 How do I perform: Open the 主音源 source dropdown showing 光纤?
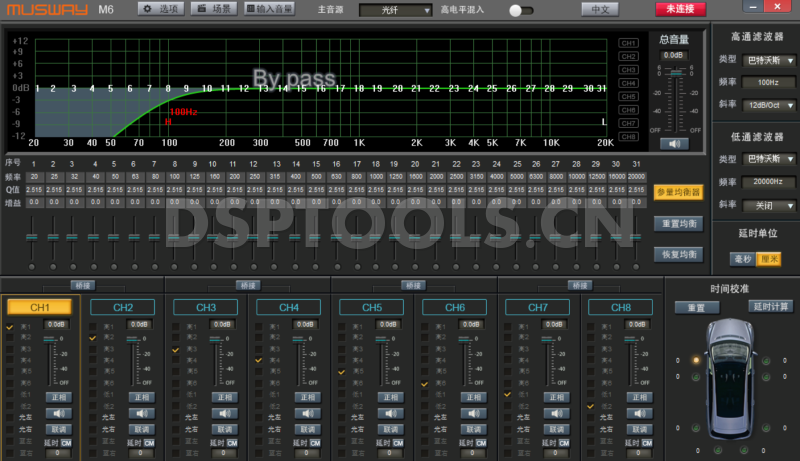(x=395, y=10)
